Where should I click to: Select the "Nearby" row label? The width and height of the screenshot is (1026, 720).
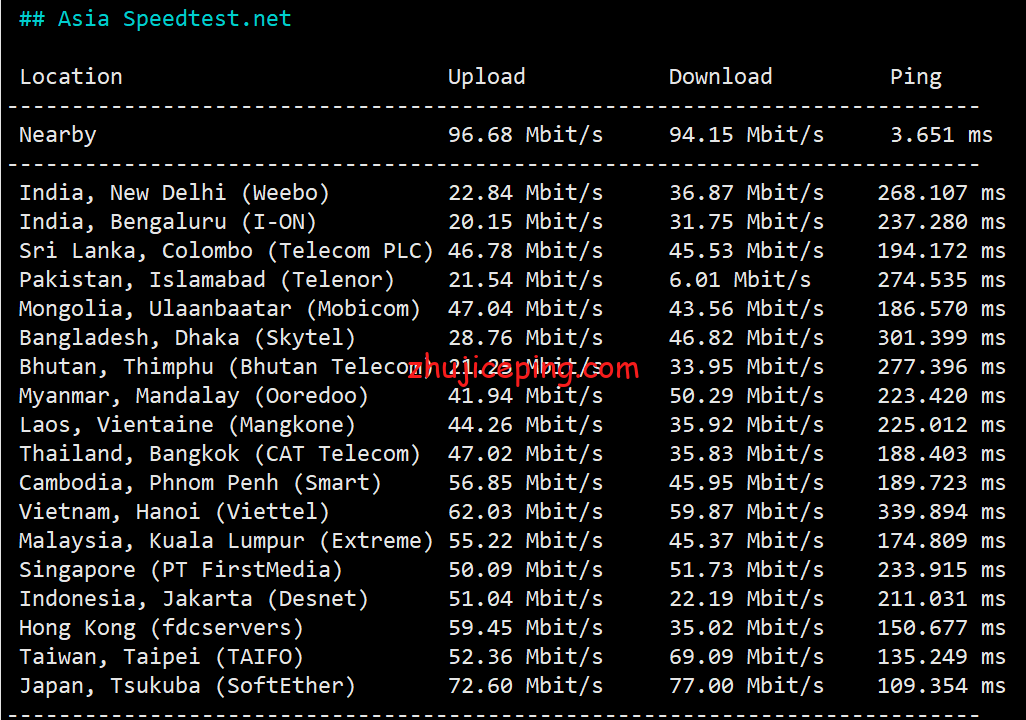tap(58, 135)
